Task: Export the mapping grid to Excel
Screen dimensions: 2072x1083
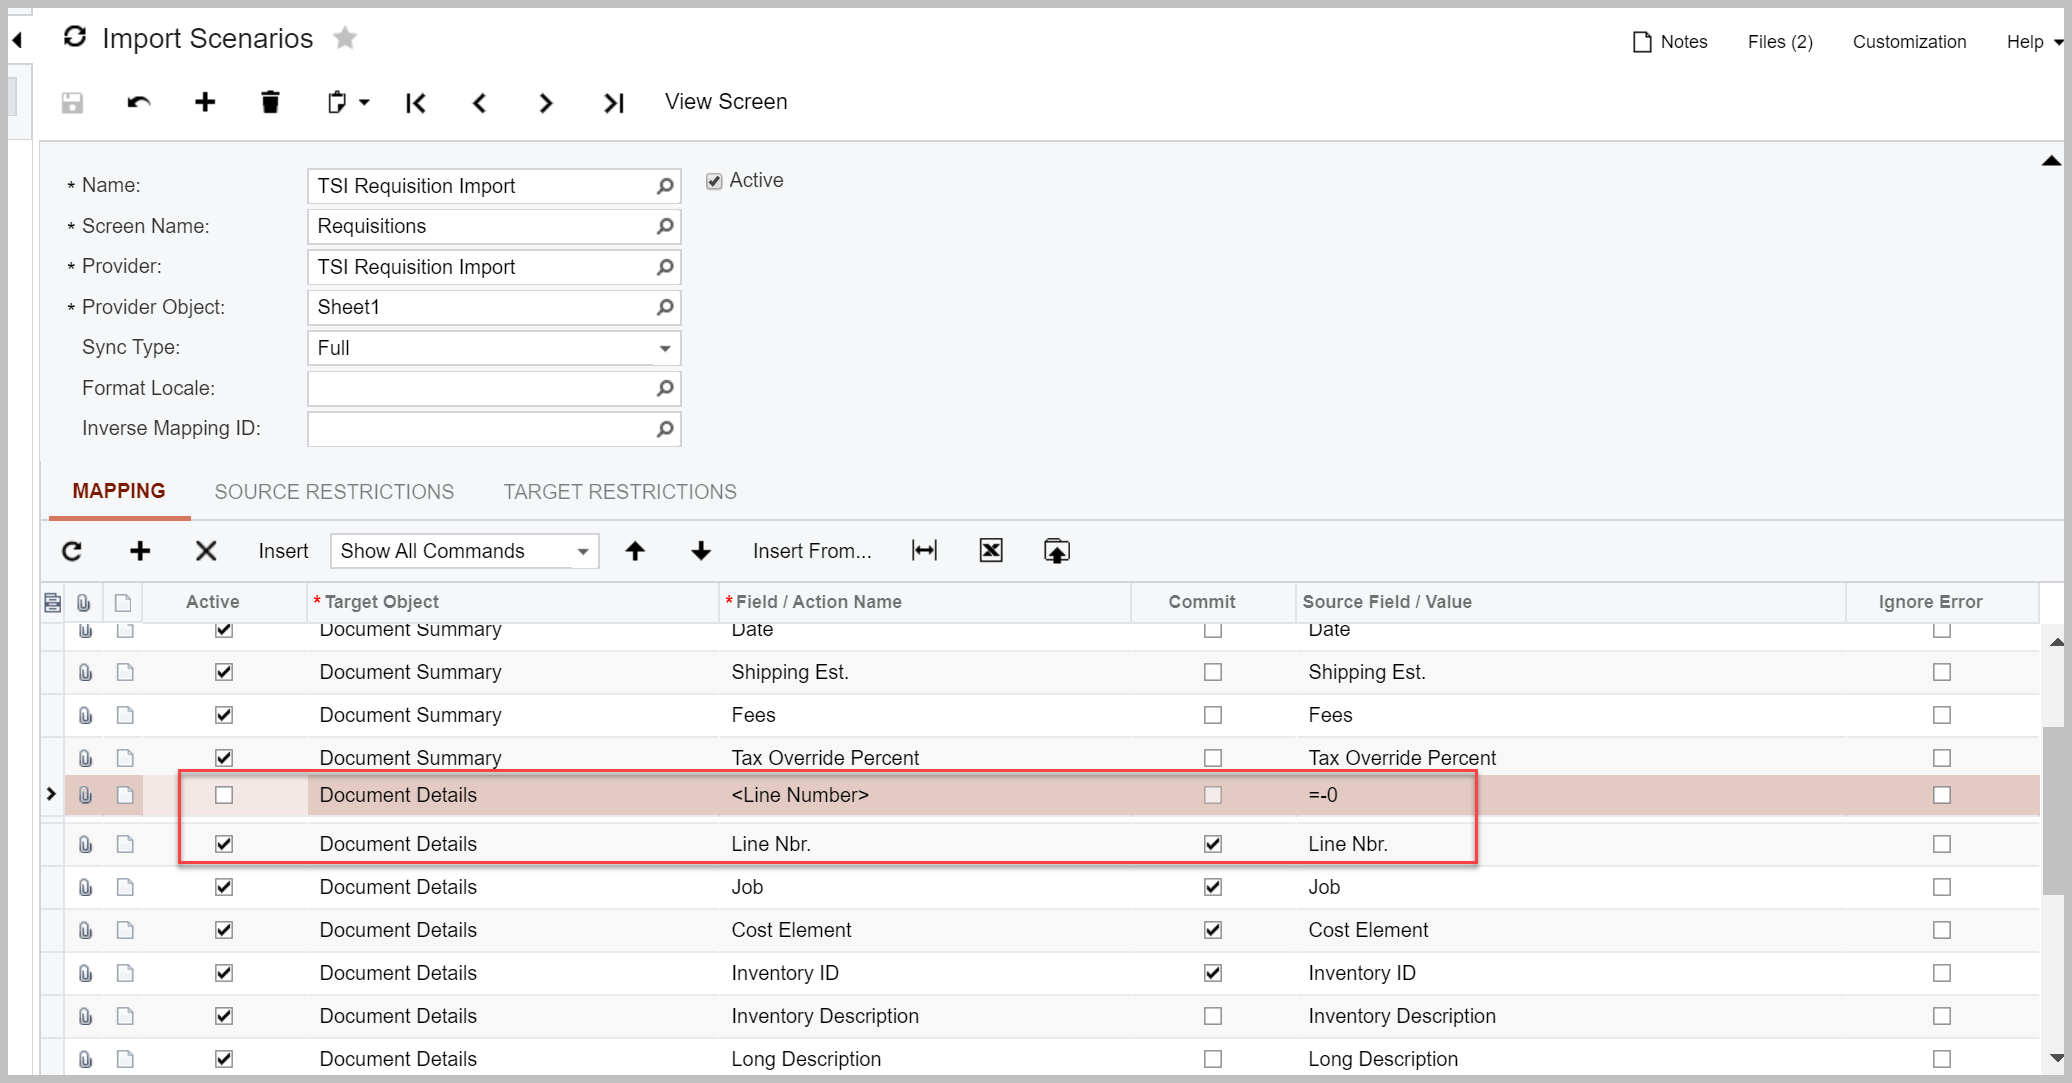Action: tap(990, 550)
